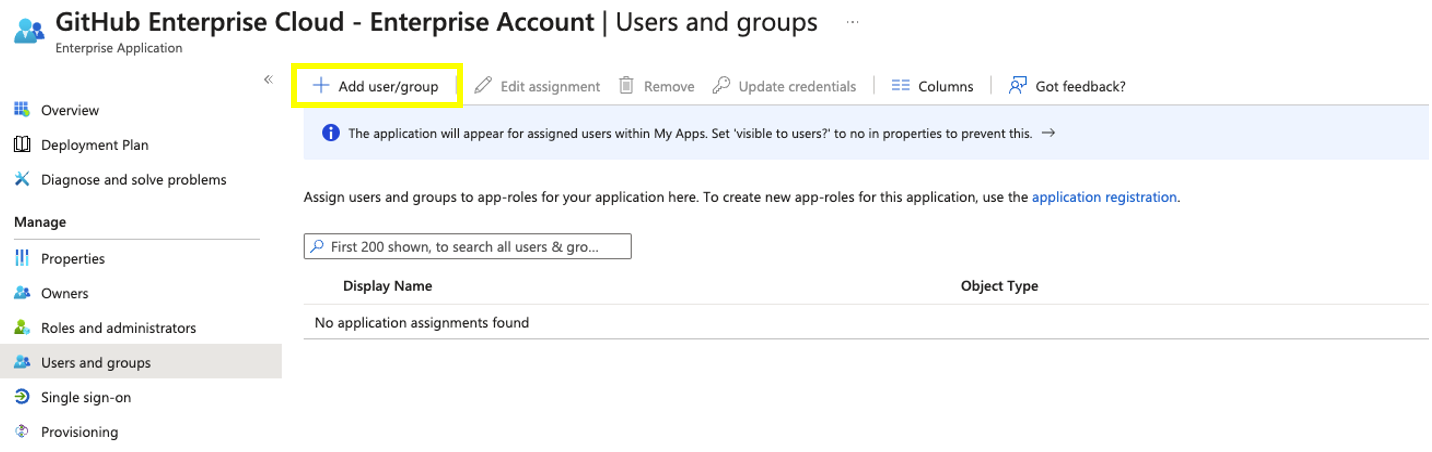Click the Add user/group button
1432x452 pixels.
[376, 86]
